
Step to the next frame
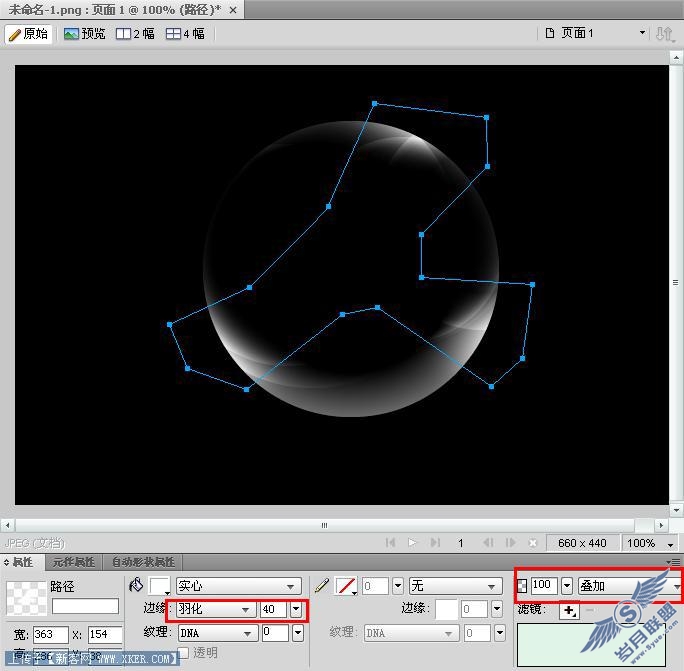pos(510,543)
